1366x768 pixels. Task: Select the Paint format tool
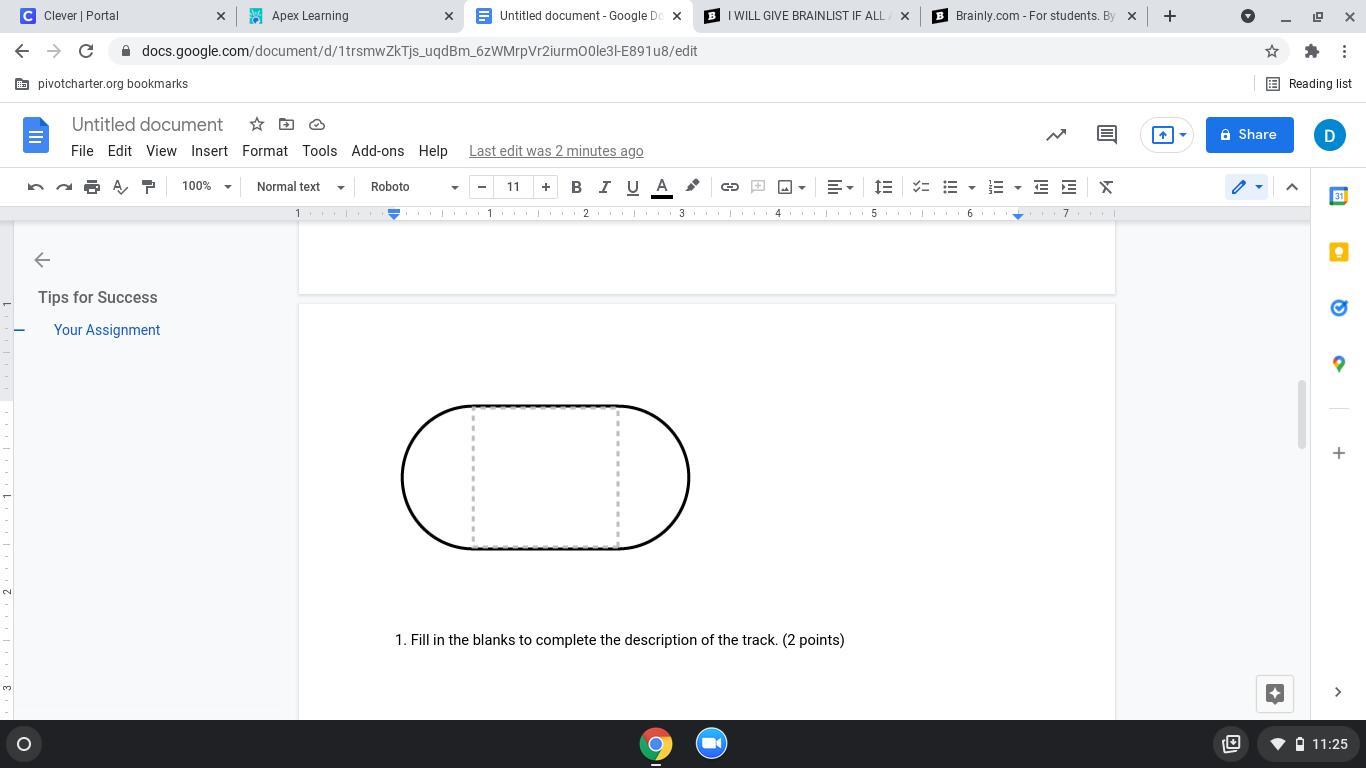pyautogui.click(x=148, y=187)
